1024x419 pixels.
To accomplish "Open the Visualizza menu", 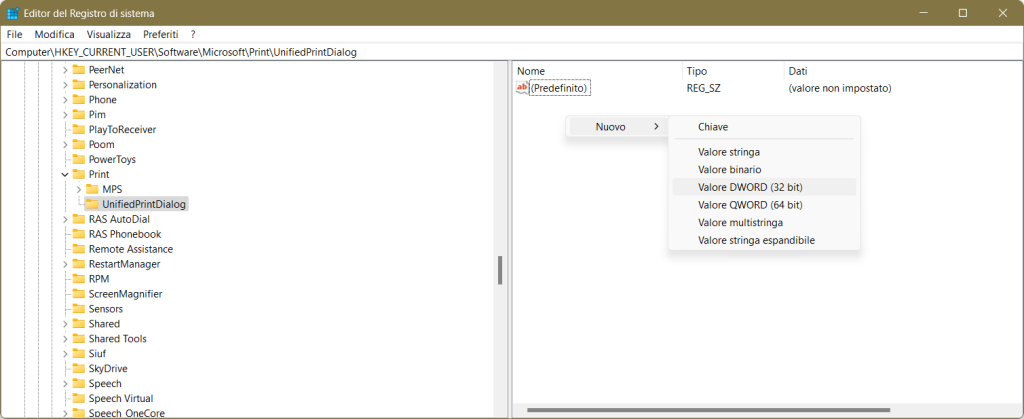I will tap(108, 34).
